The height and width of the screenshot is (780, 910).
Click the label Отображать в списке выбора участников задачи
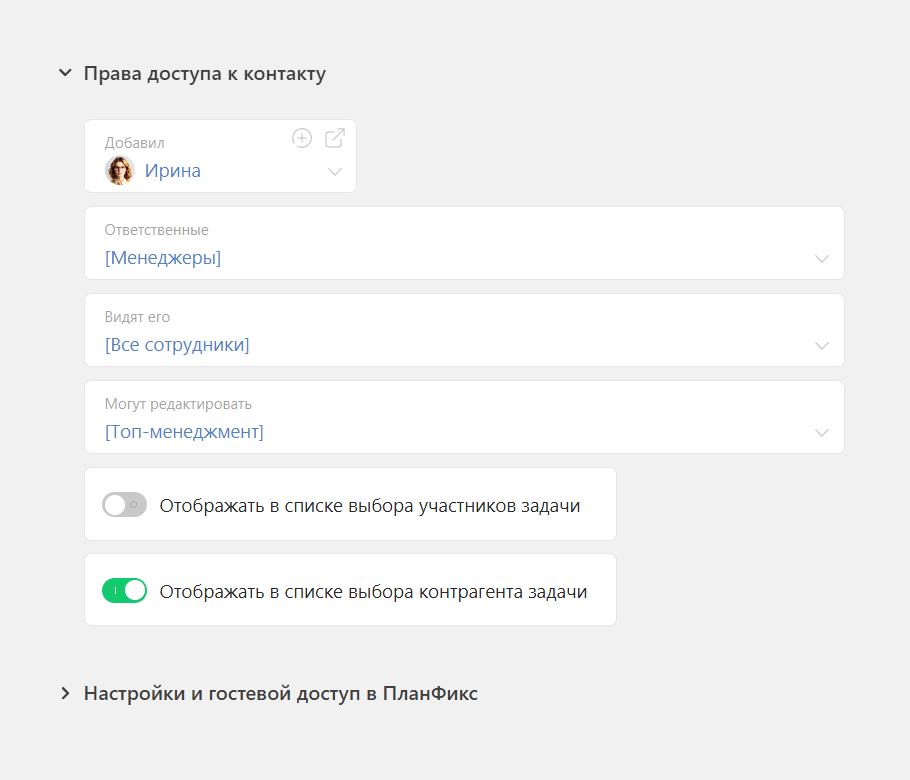point(370,505)
